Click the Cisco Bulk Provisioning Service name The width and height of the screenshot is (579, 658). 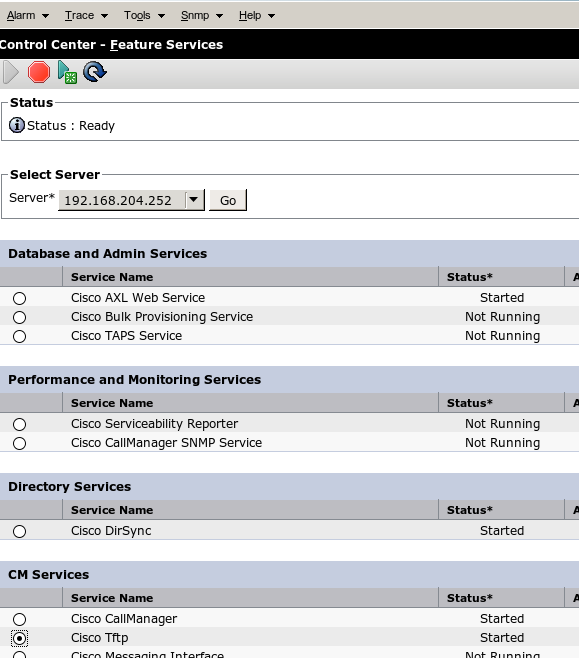(162, 316)
